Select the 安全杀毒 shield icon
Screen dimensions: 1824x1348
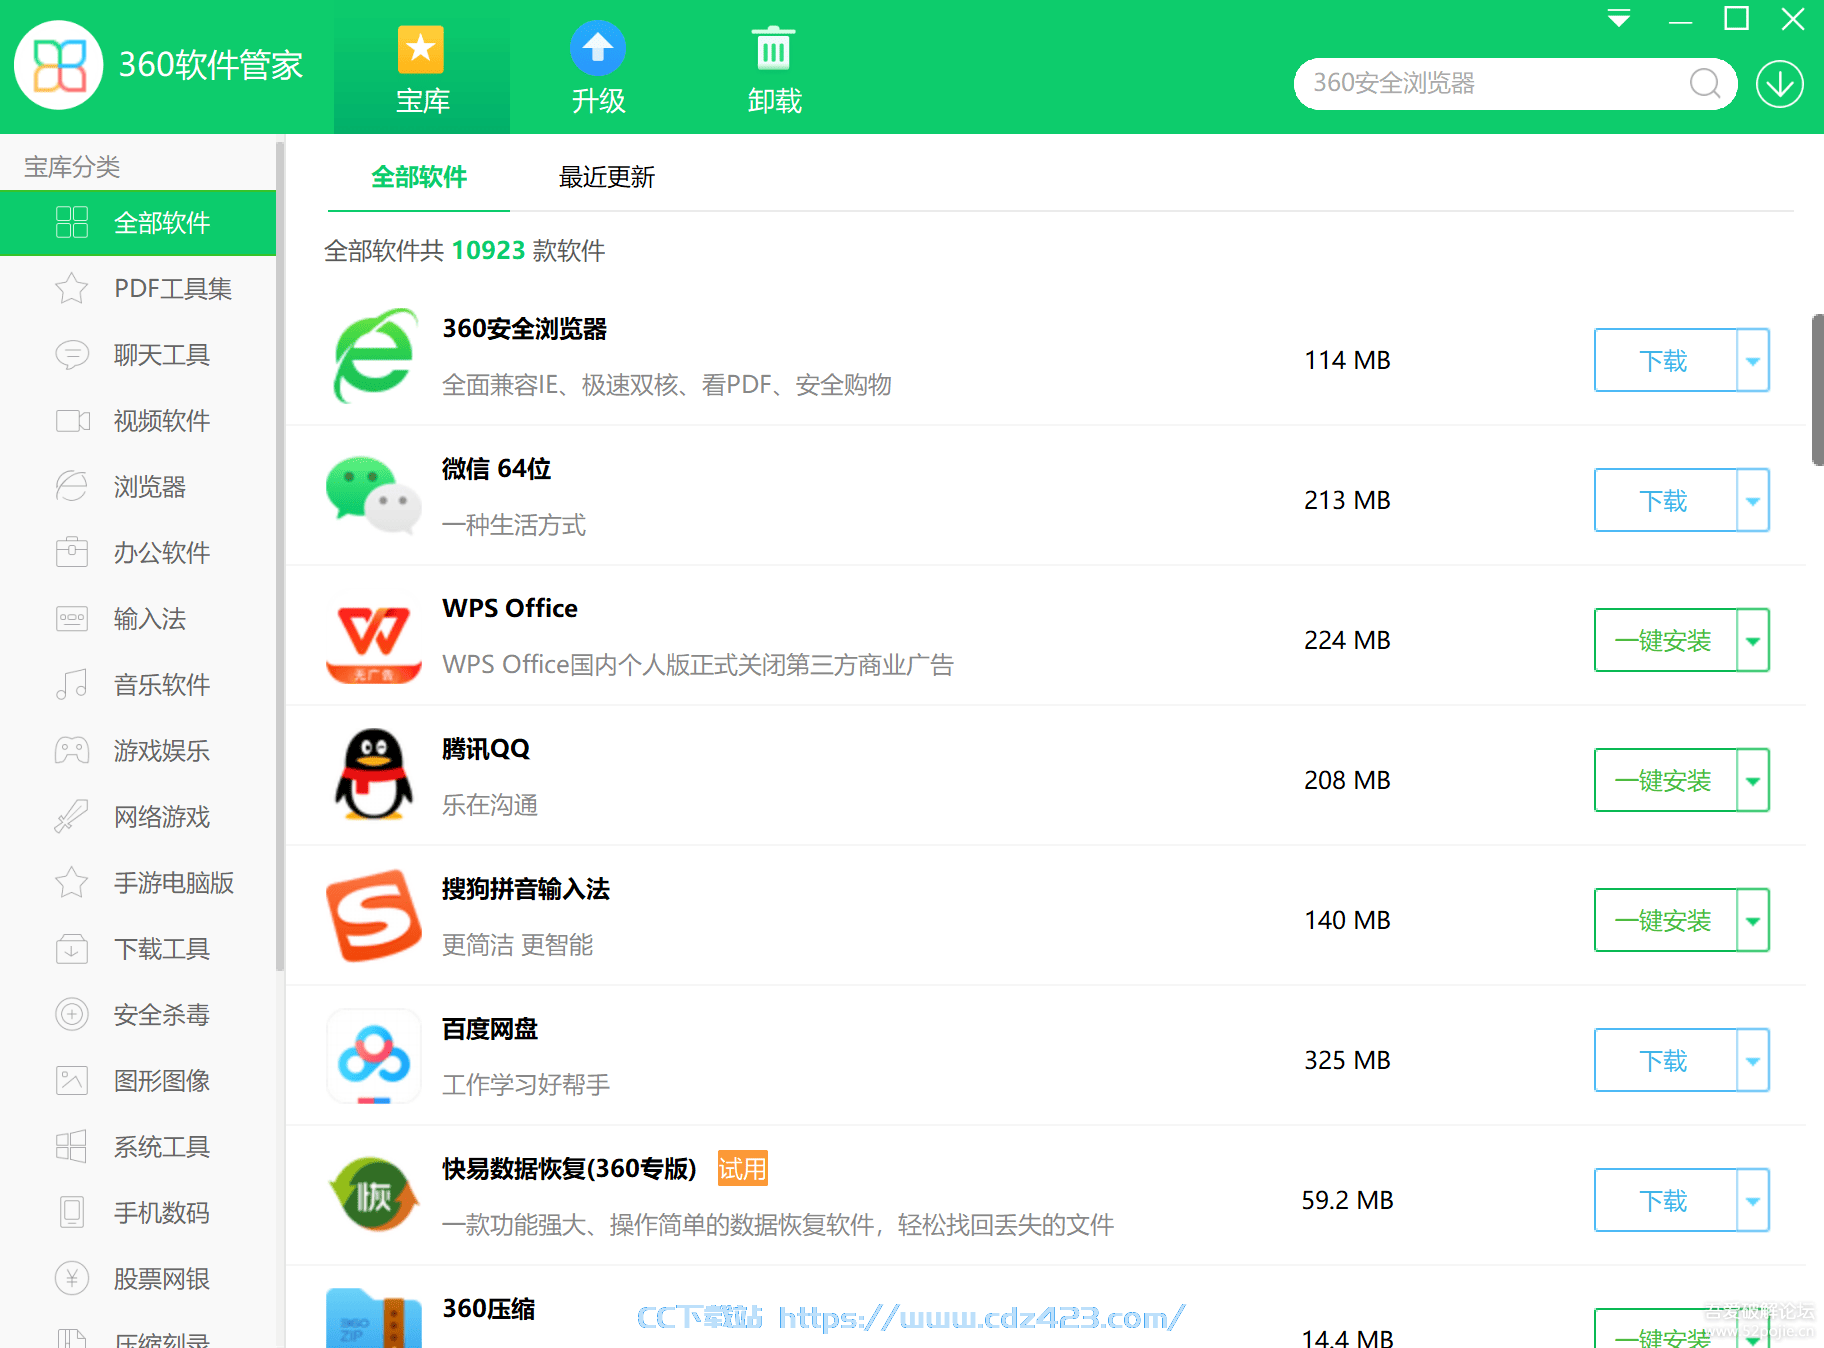pos(72,1015)
